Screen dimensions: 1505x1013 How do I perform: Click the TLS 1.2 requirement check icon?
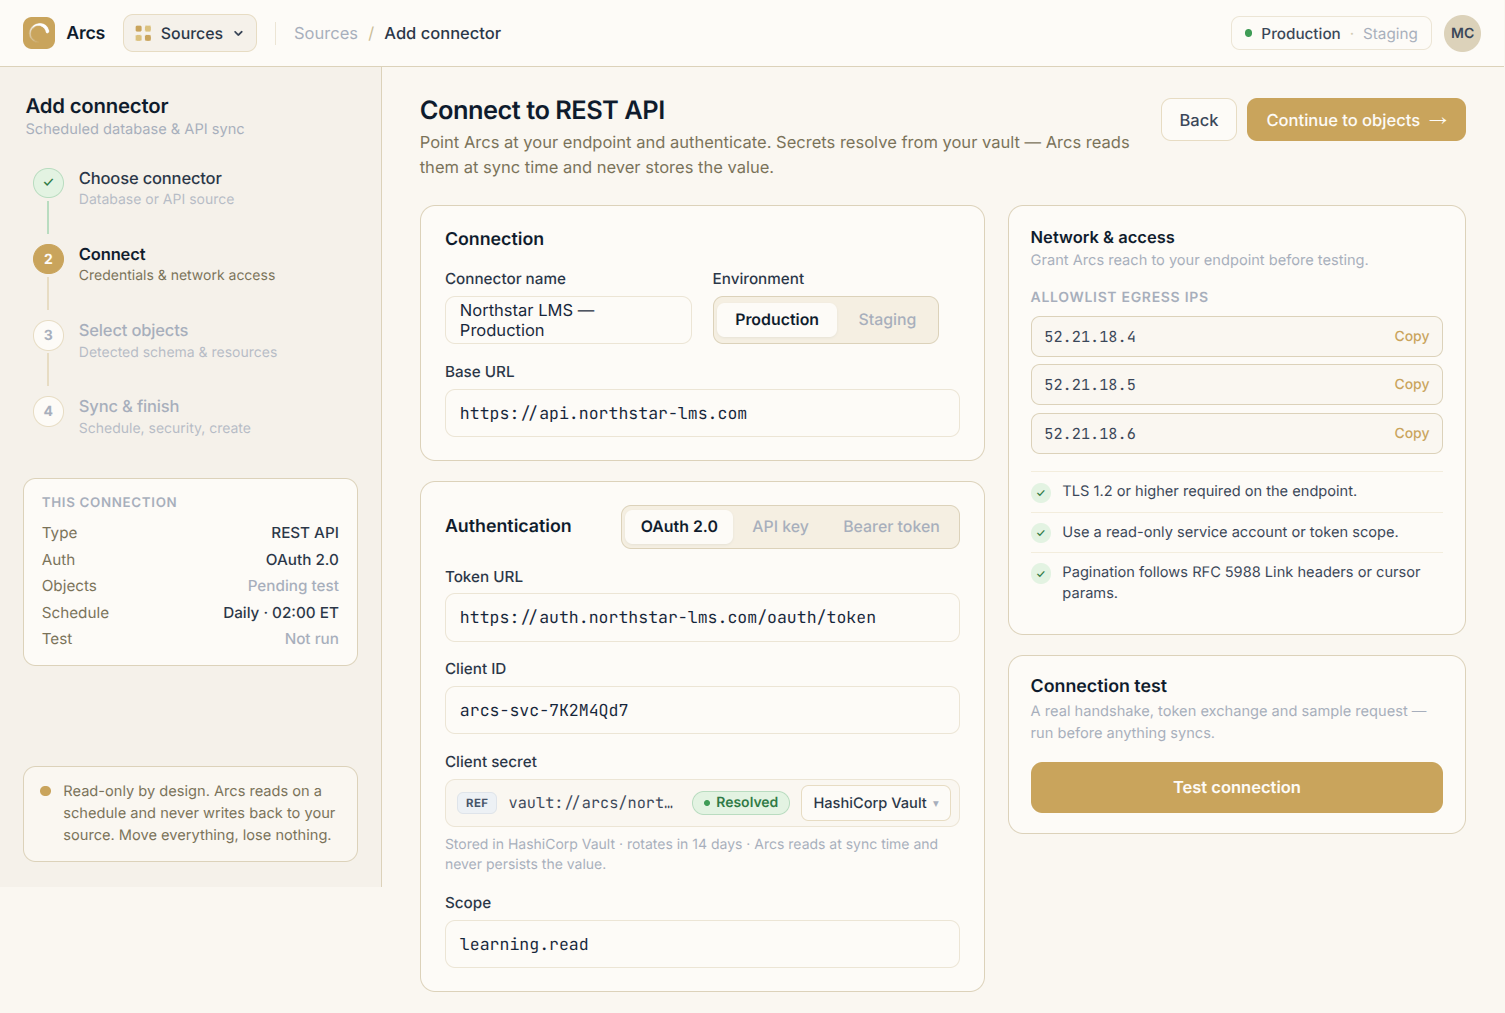pos(1041,492)
